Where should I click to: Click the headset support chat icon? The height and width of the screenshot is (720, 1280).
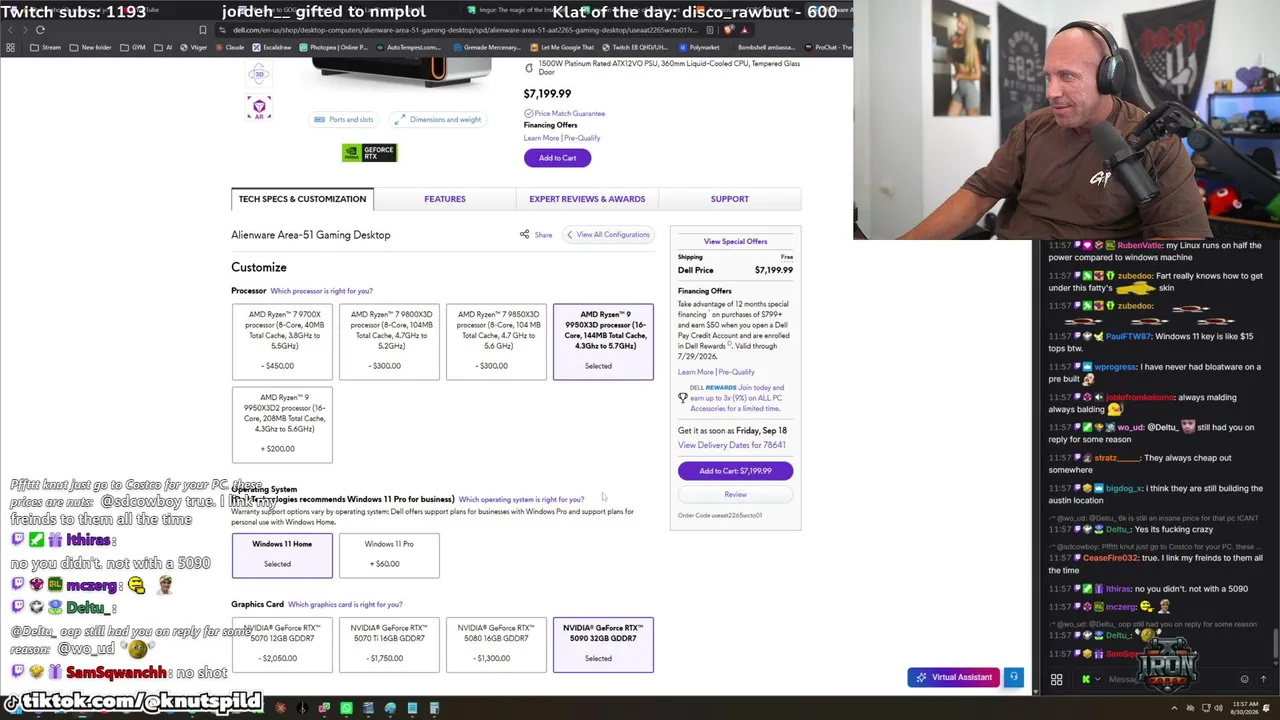[x=1013, y=677]
